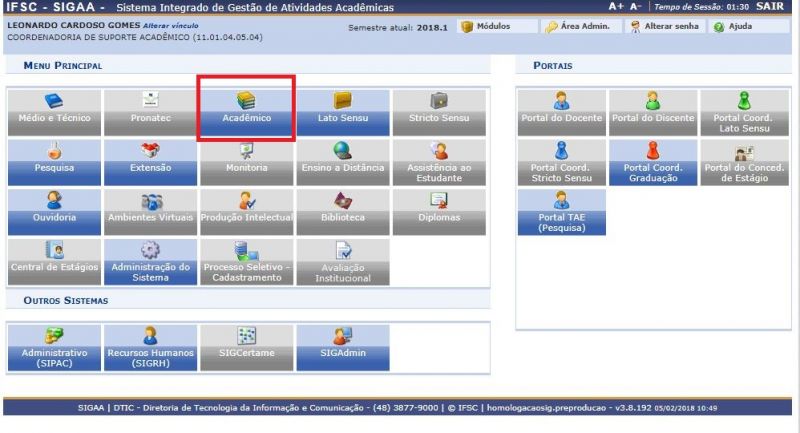Click the SAIR logout link
Image resolution: width=800 pixels, height=433 pixels.
(778, 7)
